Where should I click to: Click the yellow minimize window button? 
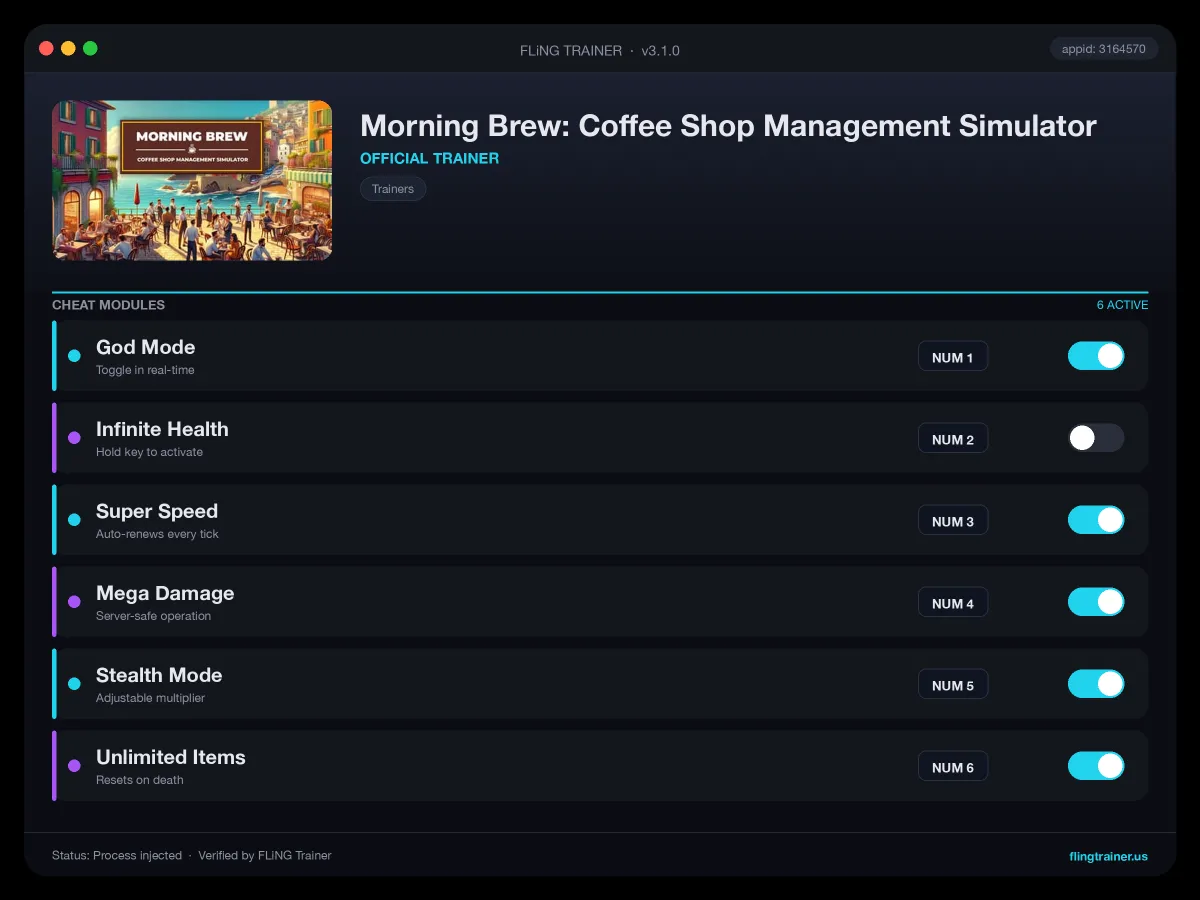point(68,48)
